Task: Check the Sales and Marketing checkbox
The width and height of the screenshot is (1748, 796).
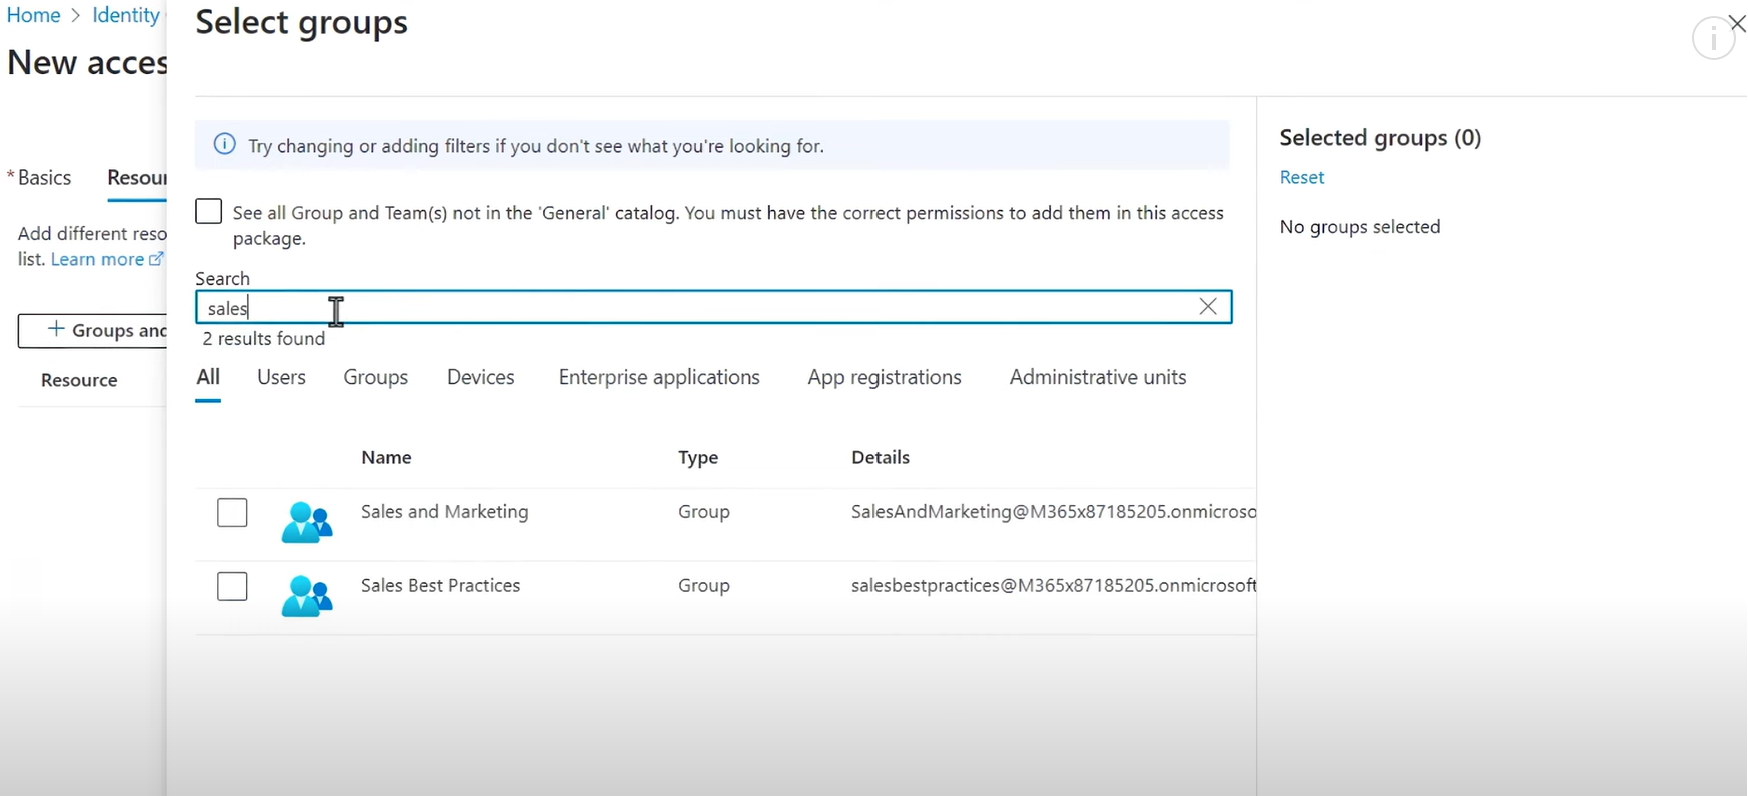Action: click(x=232, y=513)
